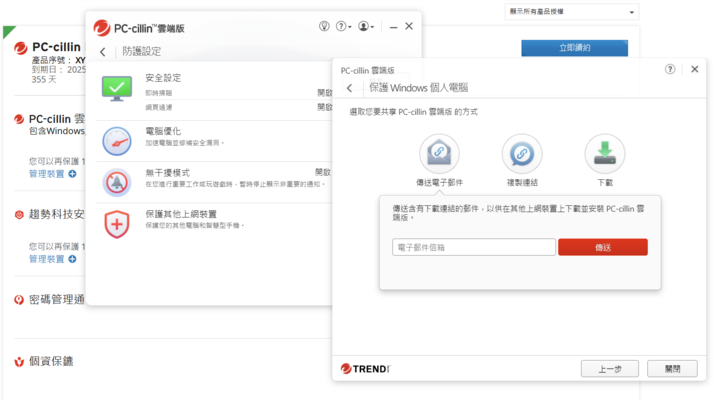This screenshot has height=400, width=728.
Task: Click the 密碼管理通 icon in background page
Action: pos(19,300)
